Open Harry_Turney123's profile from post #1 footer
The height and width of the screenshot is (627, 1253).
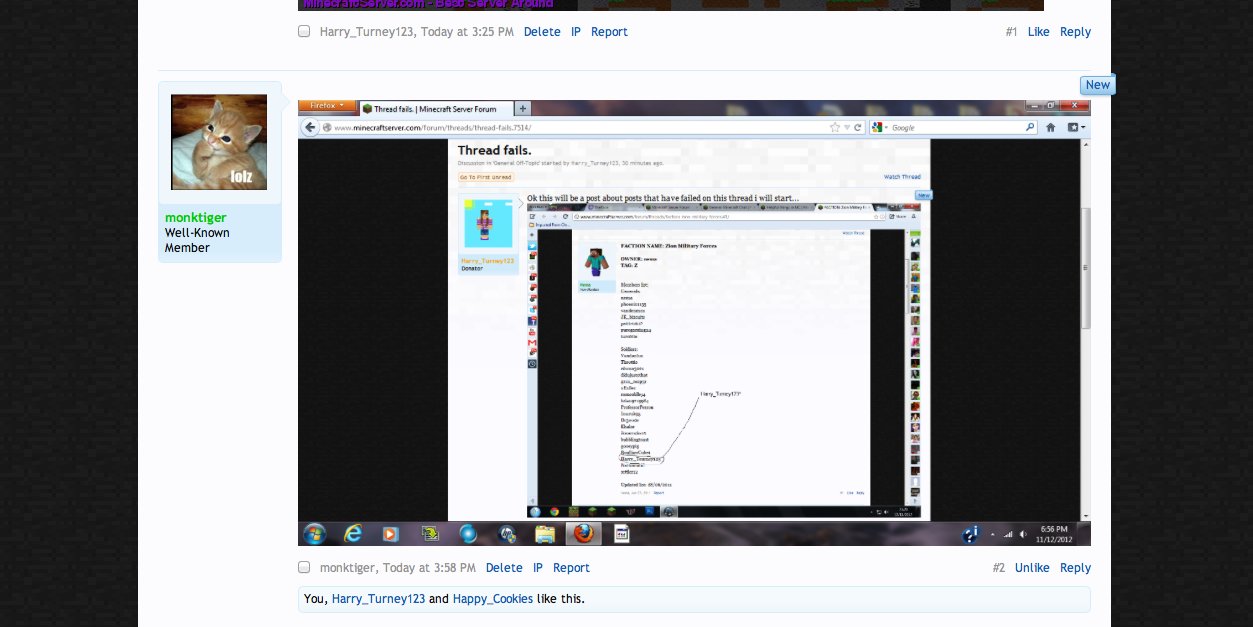click(366, 32)
